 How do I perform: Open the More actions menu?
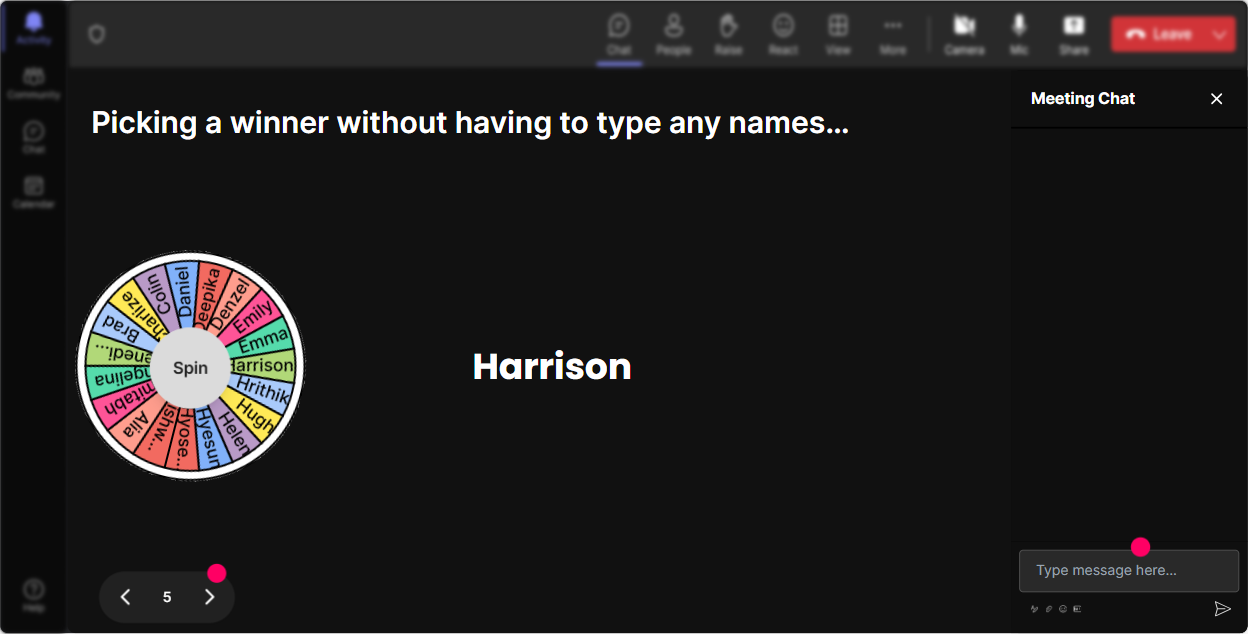pyautogui.click(x=893, y=33)
